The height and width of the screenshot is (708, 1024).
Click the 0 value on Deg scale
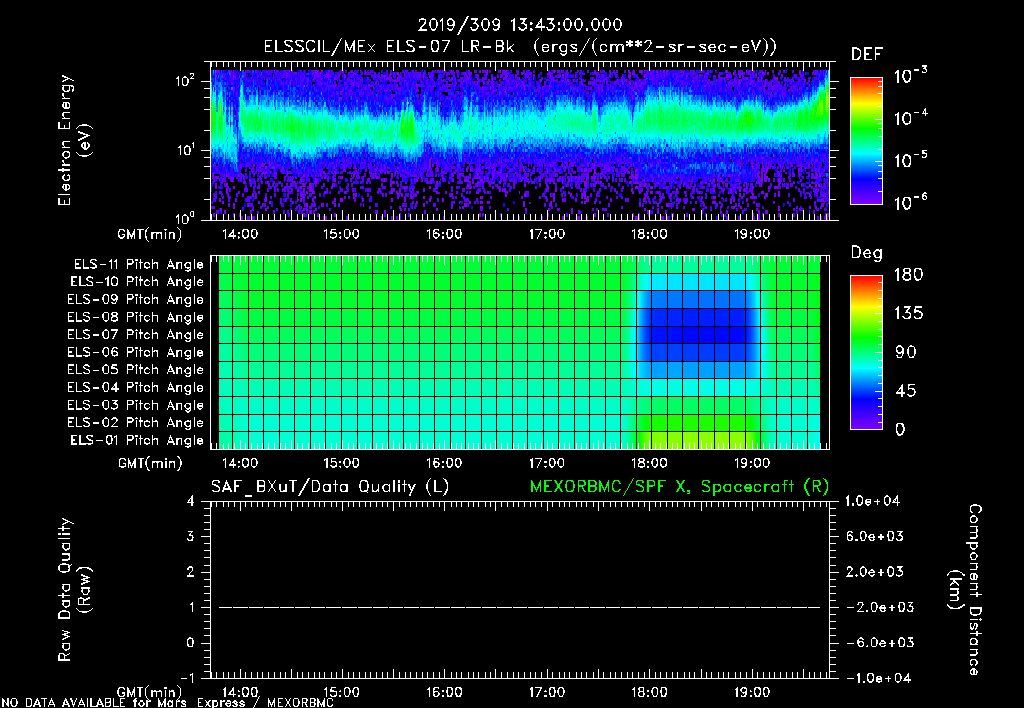click(900, 429)
